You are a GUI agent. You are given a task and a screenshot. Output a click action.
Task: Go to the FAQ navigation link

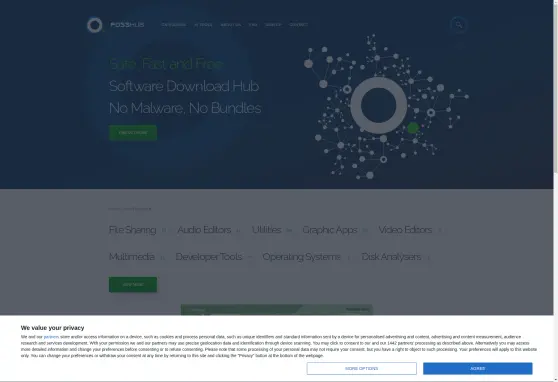[x=253, y=25]
